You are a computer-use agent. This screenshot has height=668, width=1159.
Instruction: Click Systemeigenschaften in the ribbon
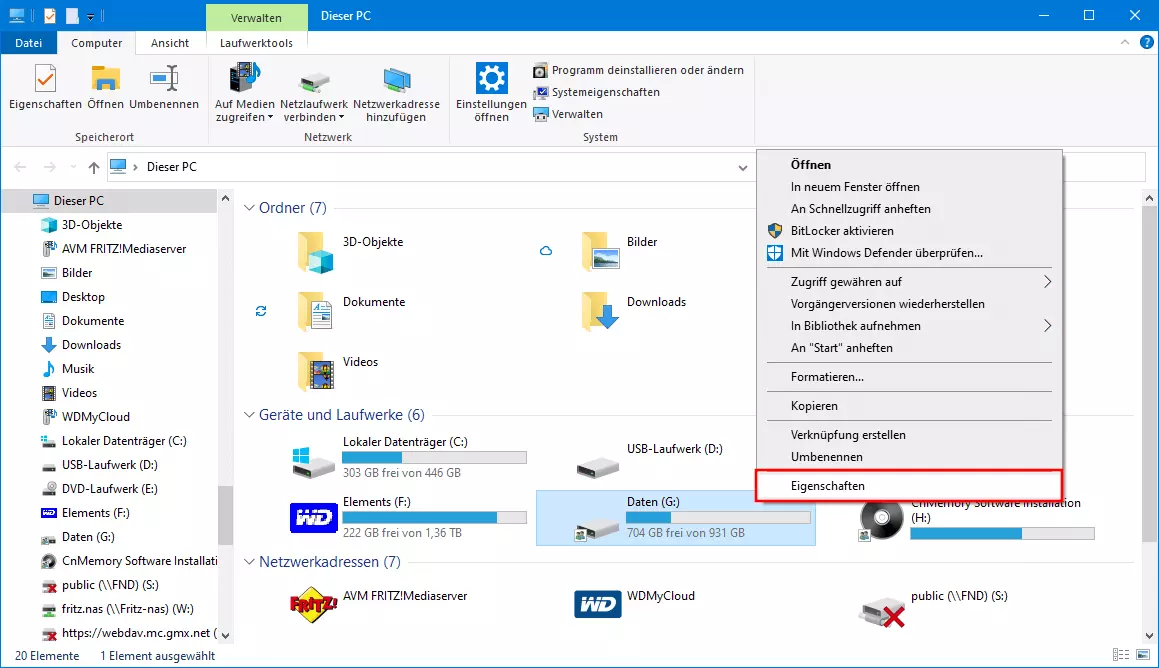[597, 92]
